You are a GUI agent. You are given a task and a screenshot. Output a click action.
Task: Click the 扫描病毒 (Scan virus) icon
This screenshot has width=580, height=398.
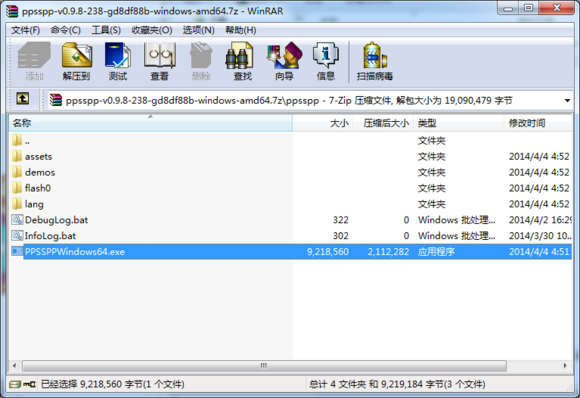coord(374,61)
